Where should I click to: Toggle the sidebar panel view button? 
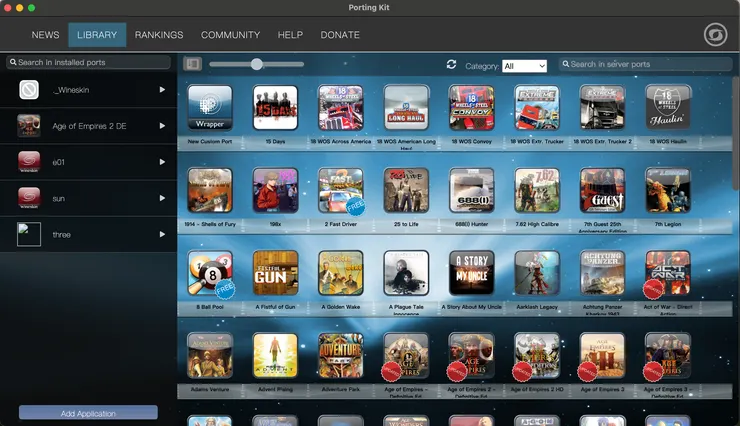(193, 64)
